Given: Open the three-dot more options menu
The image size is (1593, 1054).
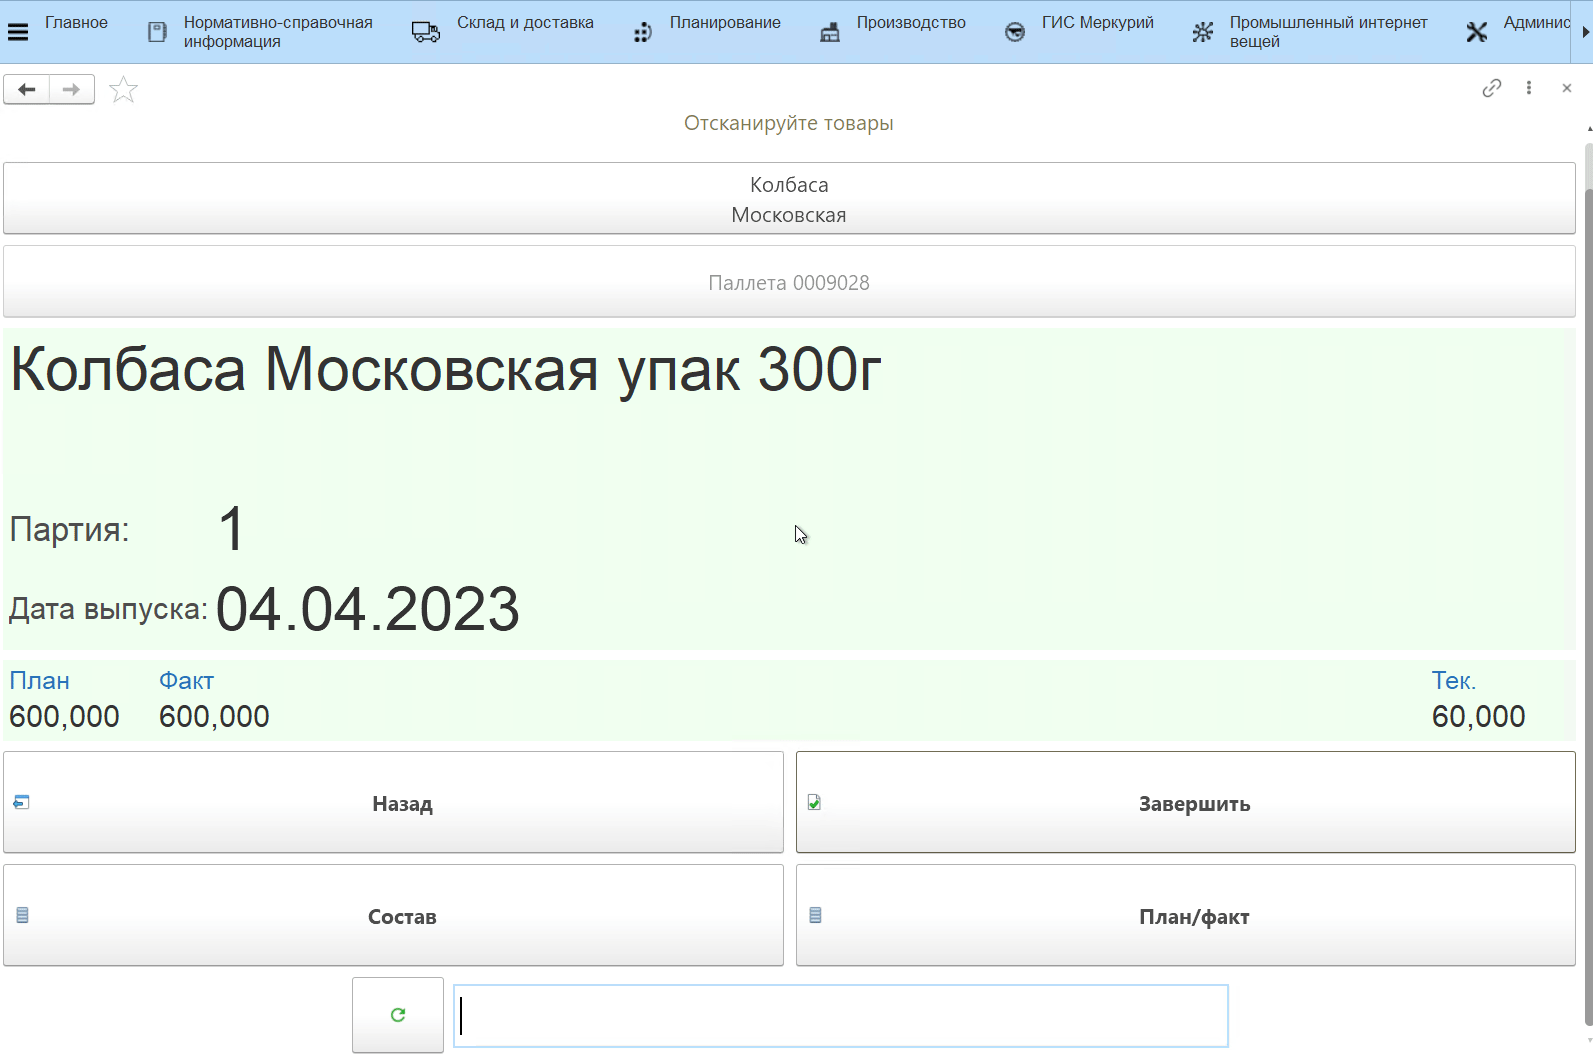Looking at the screenshot, I should pos(1528,88).
